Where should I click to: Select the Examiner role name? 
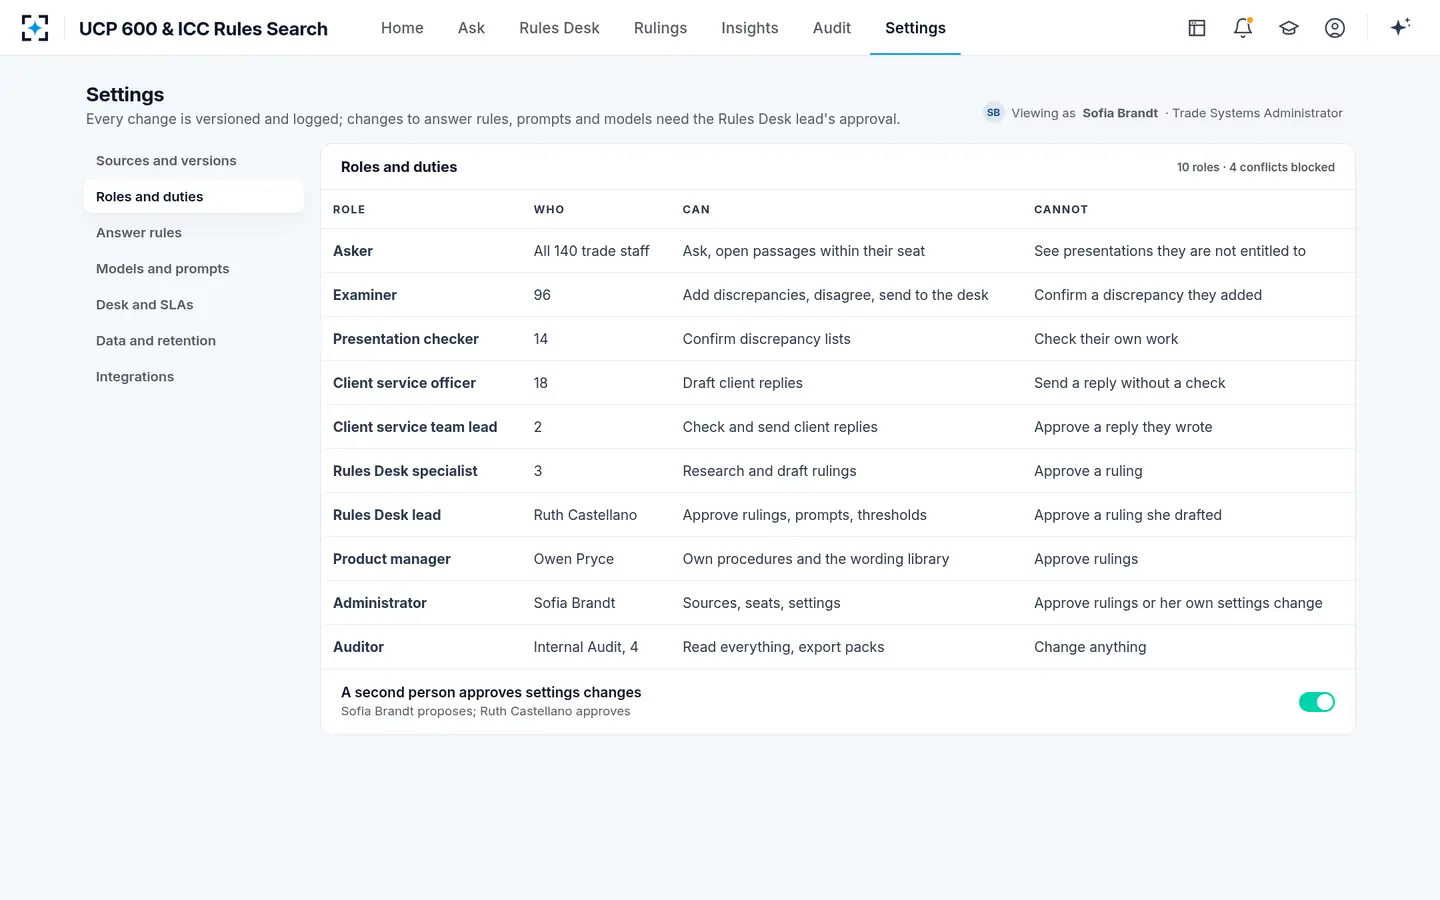(x=365, y=295)
